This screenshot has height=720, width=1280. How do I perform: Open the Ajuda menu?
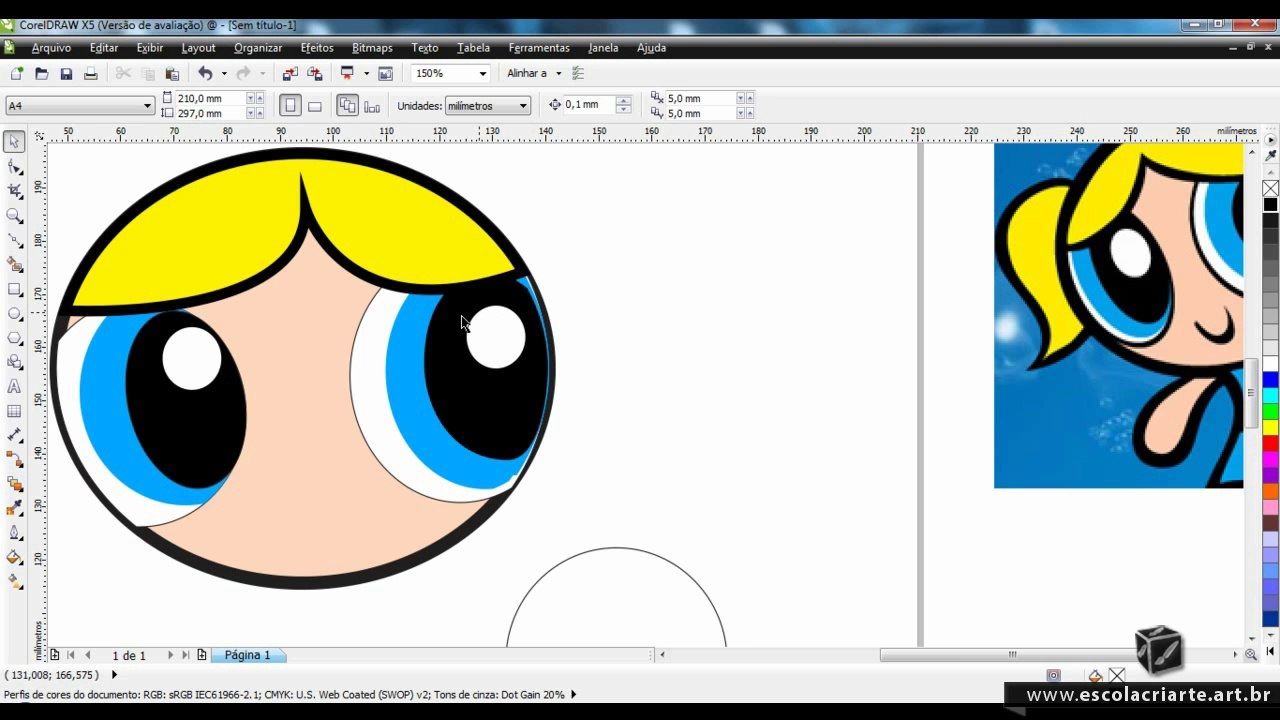tap(651, 47)
